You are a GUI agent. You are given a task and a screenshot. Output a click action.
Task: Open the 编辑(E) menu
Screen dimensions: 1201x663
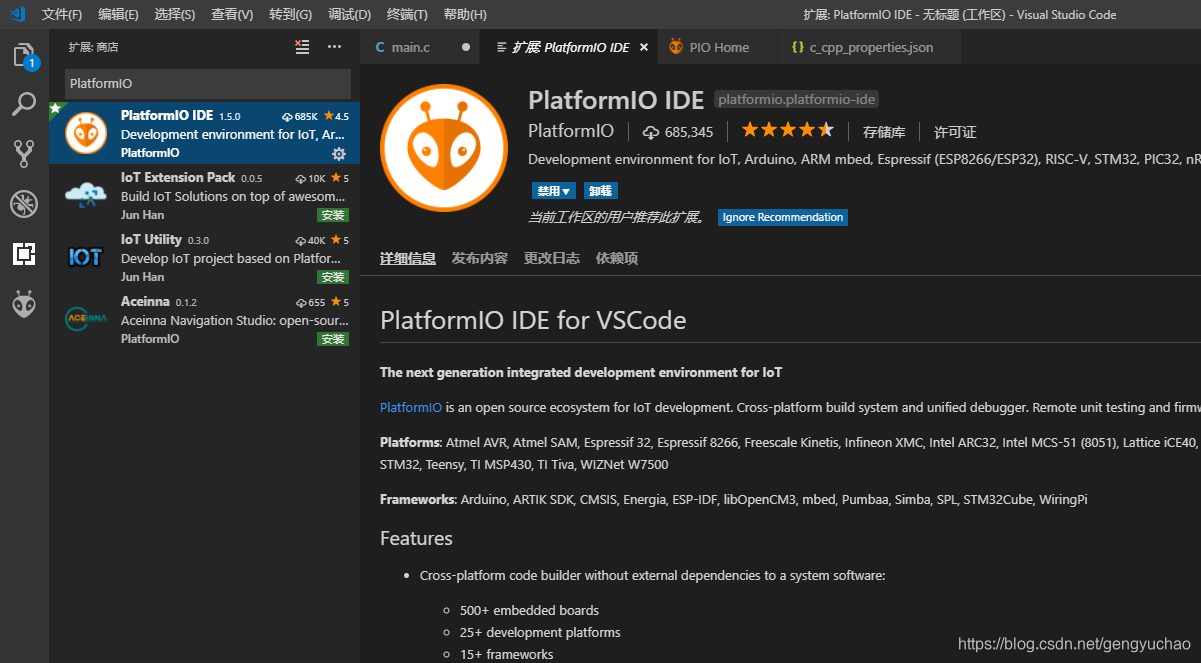click(x=119, y=15)
